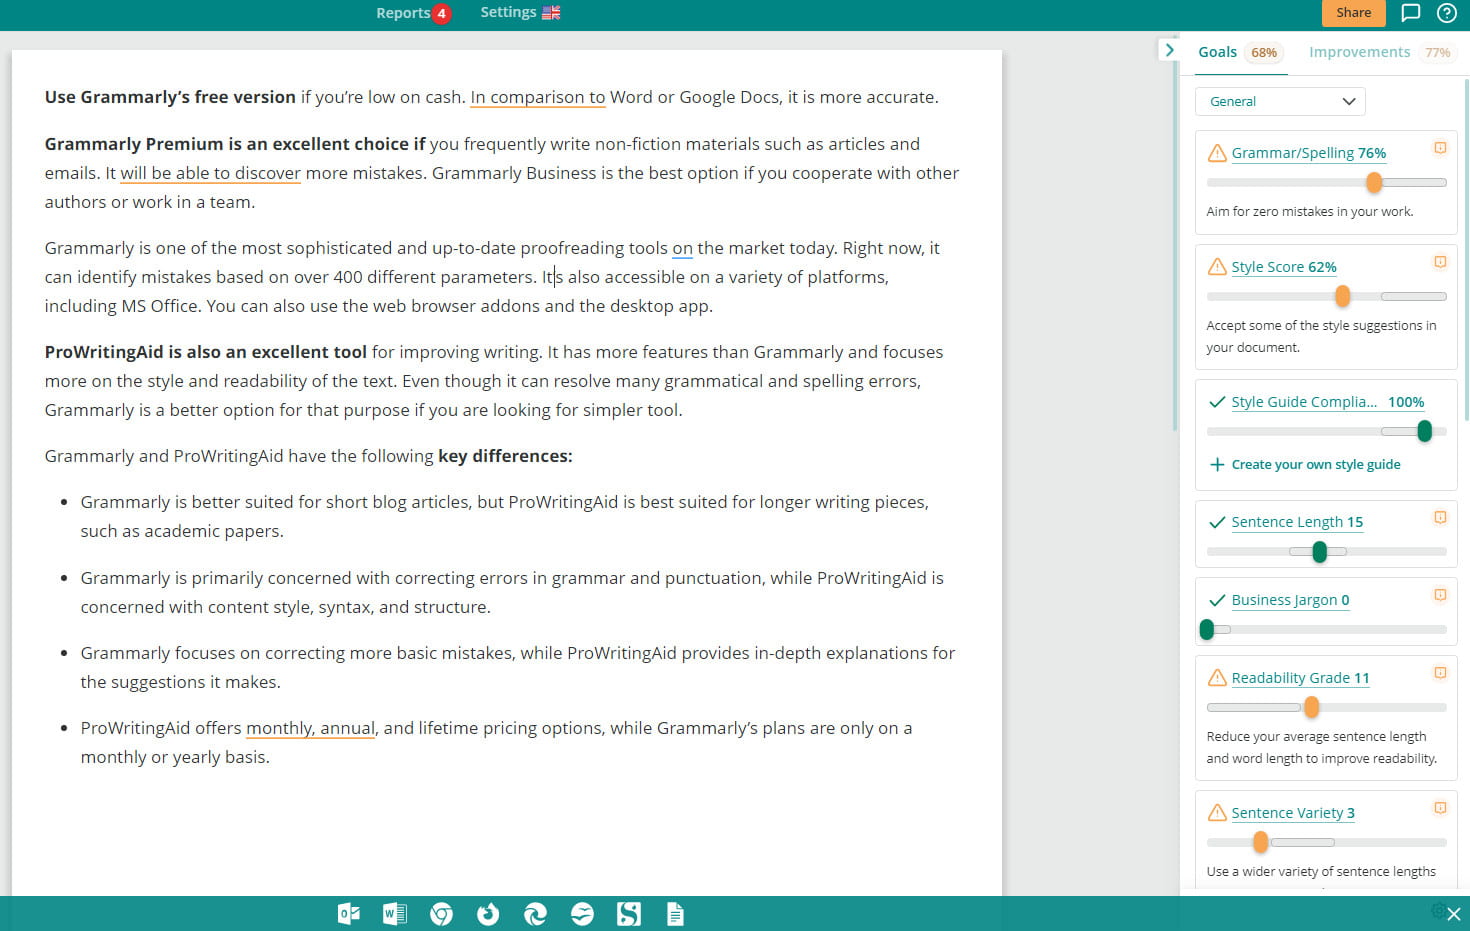Open the Reports menu

point(403,13)
